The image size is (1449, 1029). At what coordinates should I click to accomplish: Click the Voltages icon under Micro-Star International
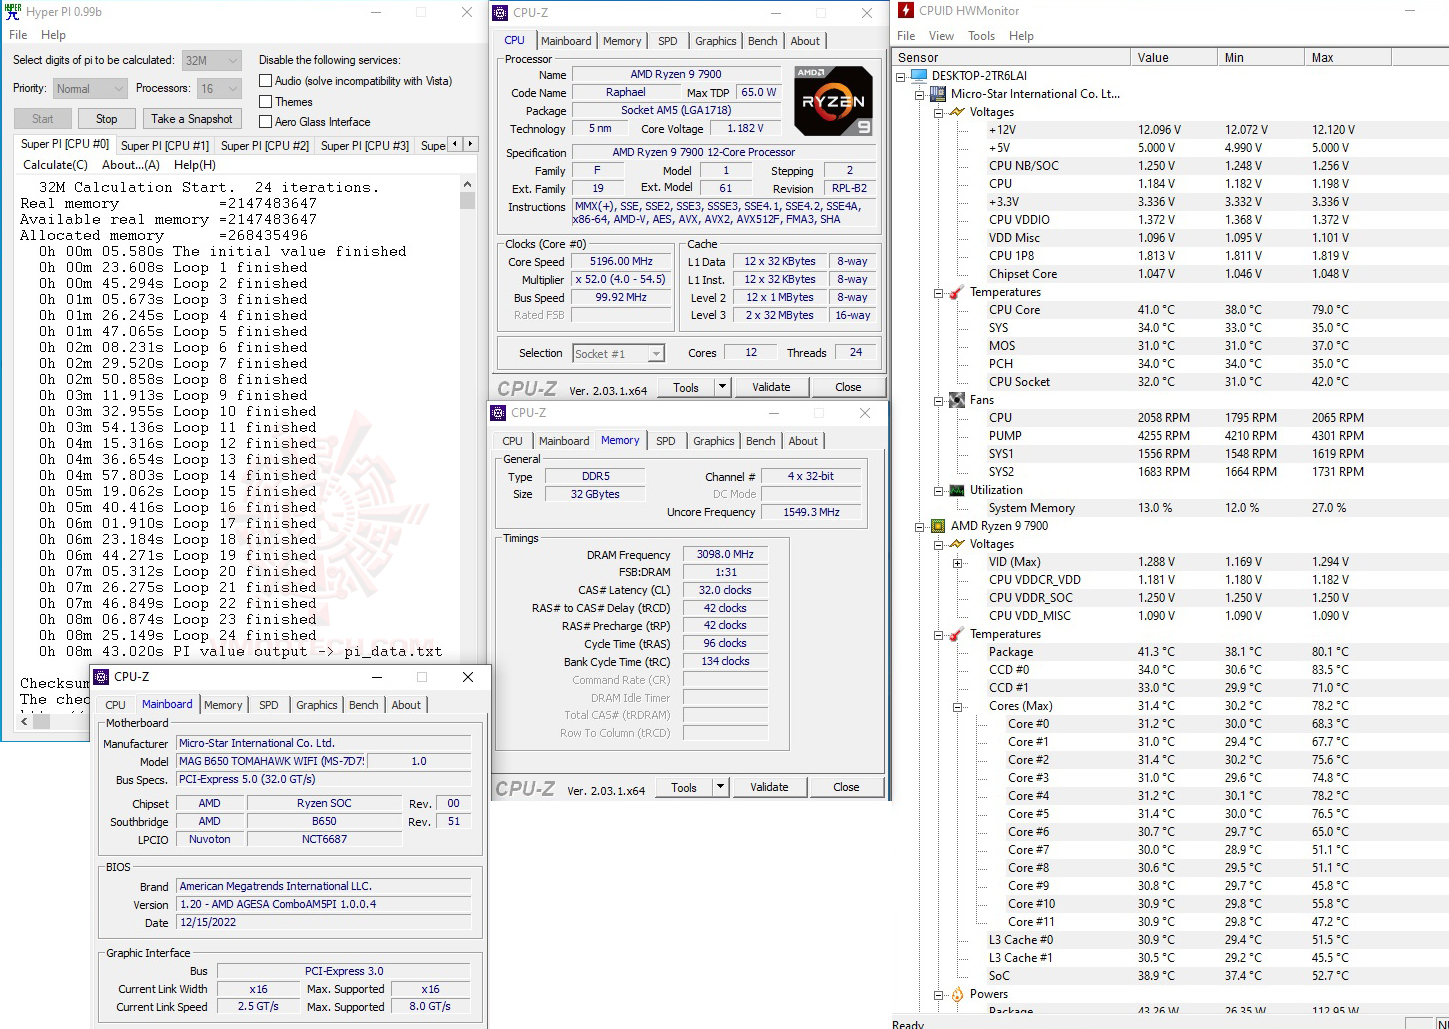tap(957, 112)
